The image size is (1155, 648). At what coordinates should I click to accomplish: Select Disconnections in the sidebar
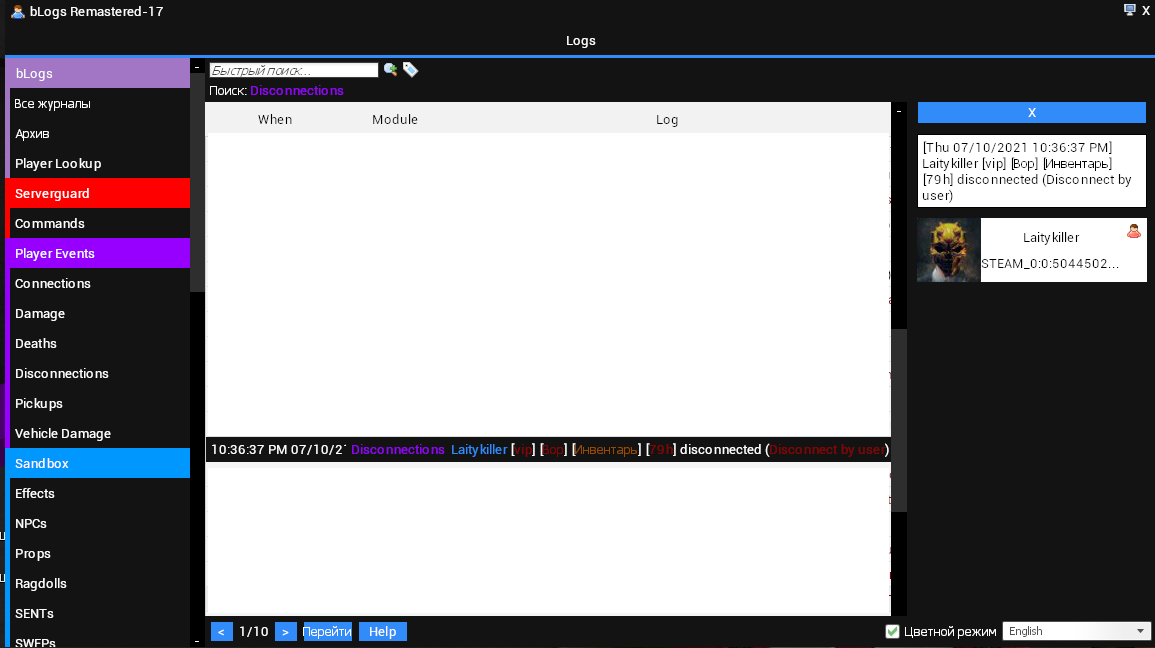click(62, 373)
